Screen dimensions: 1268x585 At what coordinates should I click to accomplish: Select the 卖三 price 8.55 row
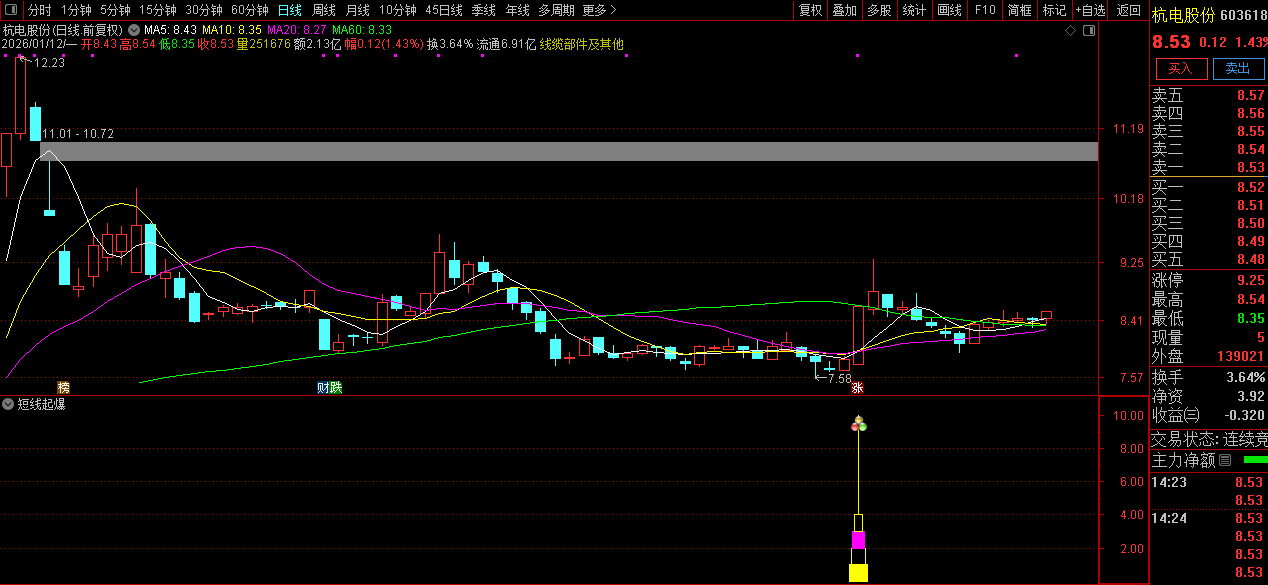pos(1208,131)
